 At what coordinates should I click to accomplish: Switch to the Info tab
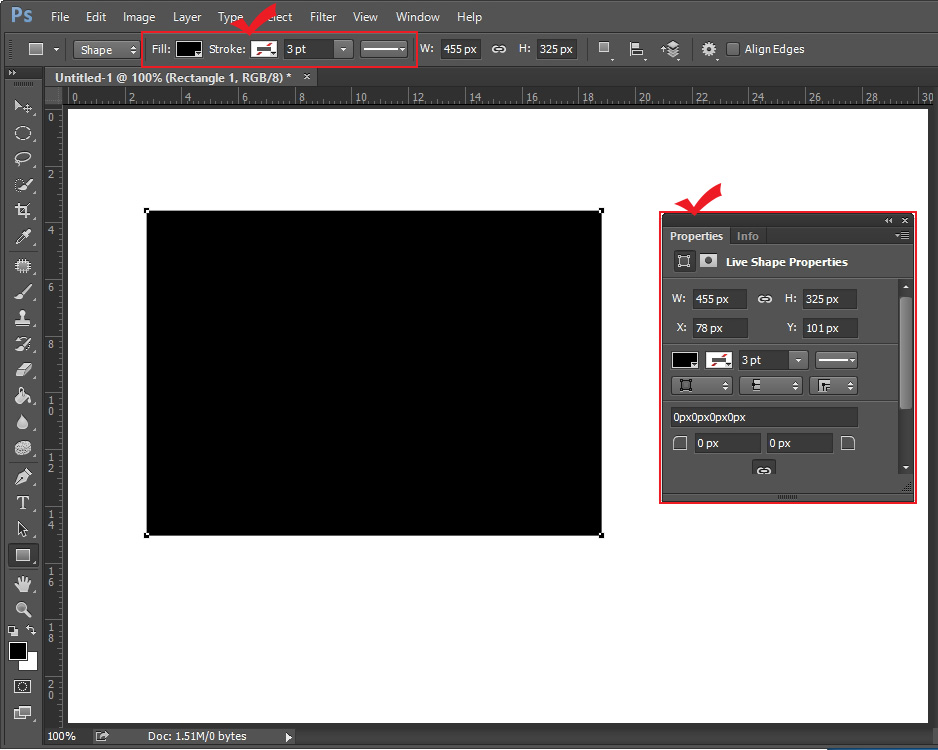[x=748, y=236]
